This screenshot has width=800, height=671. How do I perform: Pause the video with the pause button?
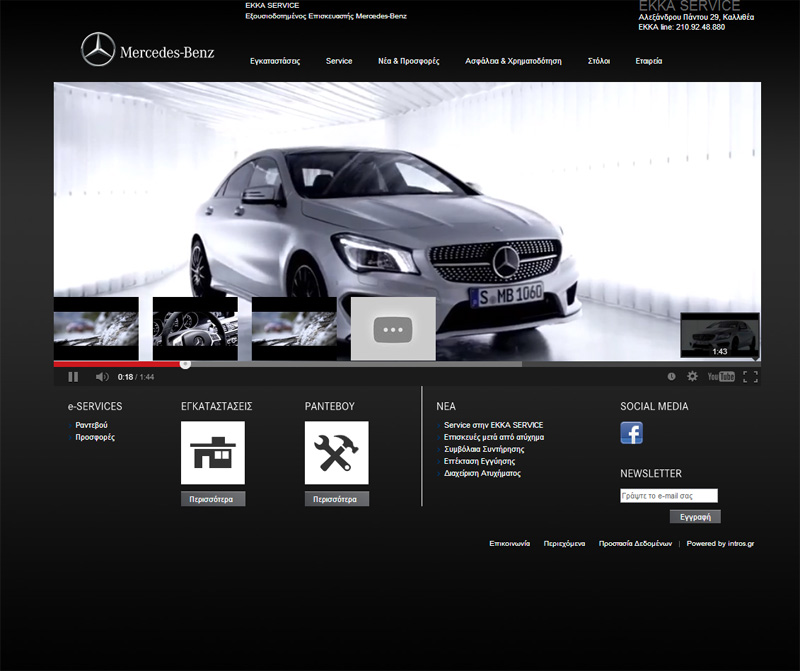(73, 377)
